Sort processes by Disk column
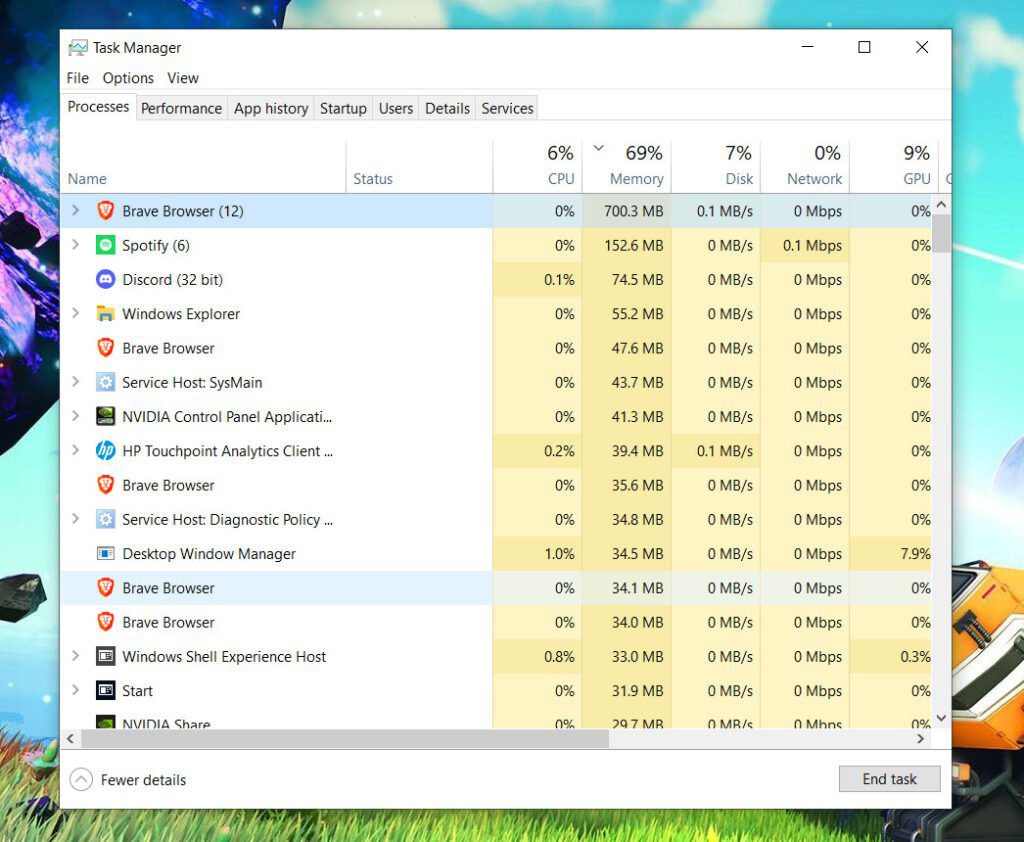The height and width of the screenshot is (842, 1024). pos(716,167)
